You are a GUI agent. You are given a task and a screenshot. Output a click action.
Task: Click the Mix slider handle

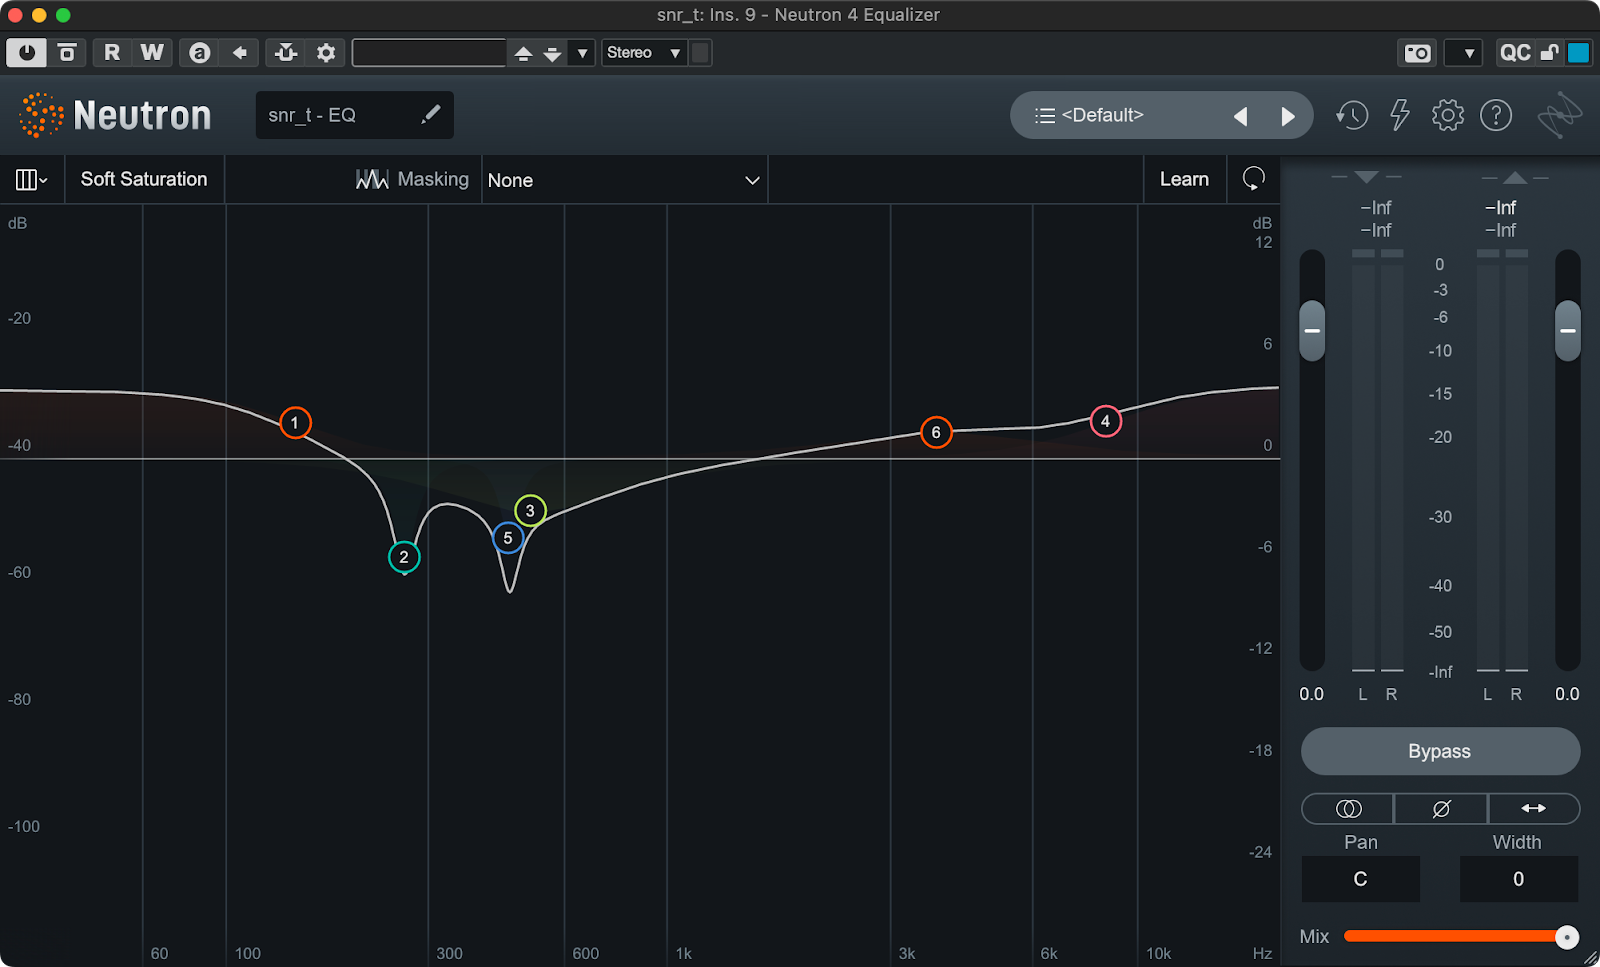[1567, 936]
